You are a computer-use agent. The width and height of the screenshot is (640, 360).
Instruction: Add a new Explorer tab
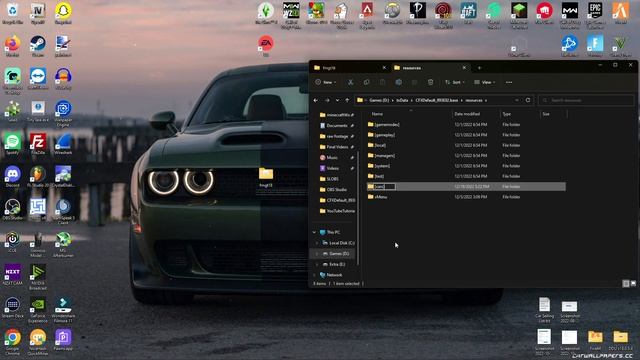pos(480,68)
